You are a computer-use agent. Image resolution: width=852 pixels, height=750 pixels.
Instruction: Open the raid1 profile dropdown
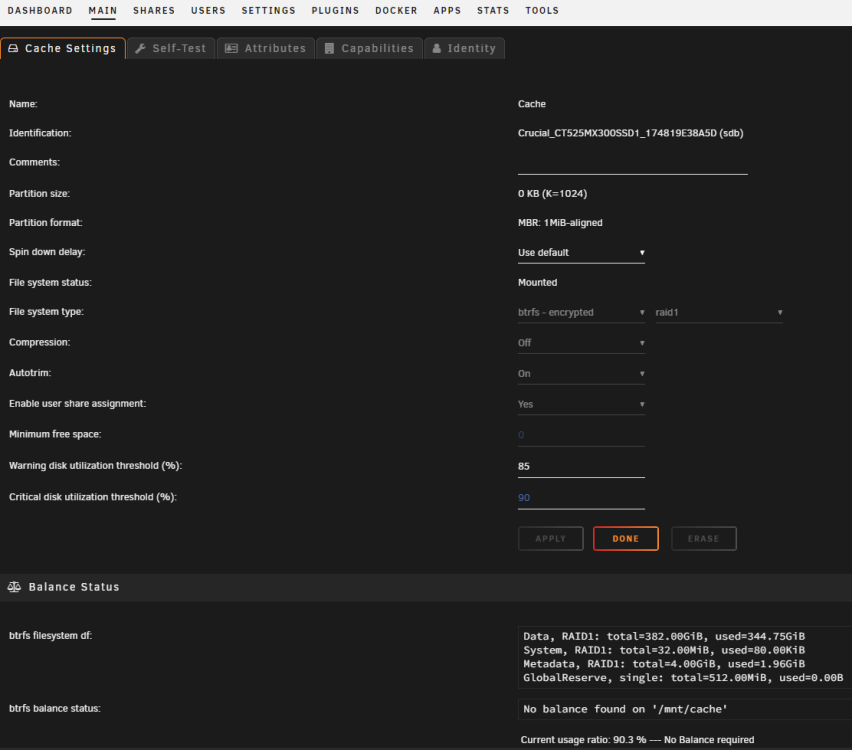coord(719,312)
